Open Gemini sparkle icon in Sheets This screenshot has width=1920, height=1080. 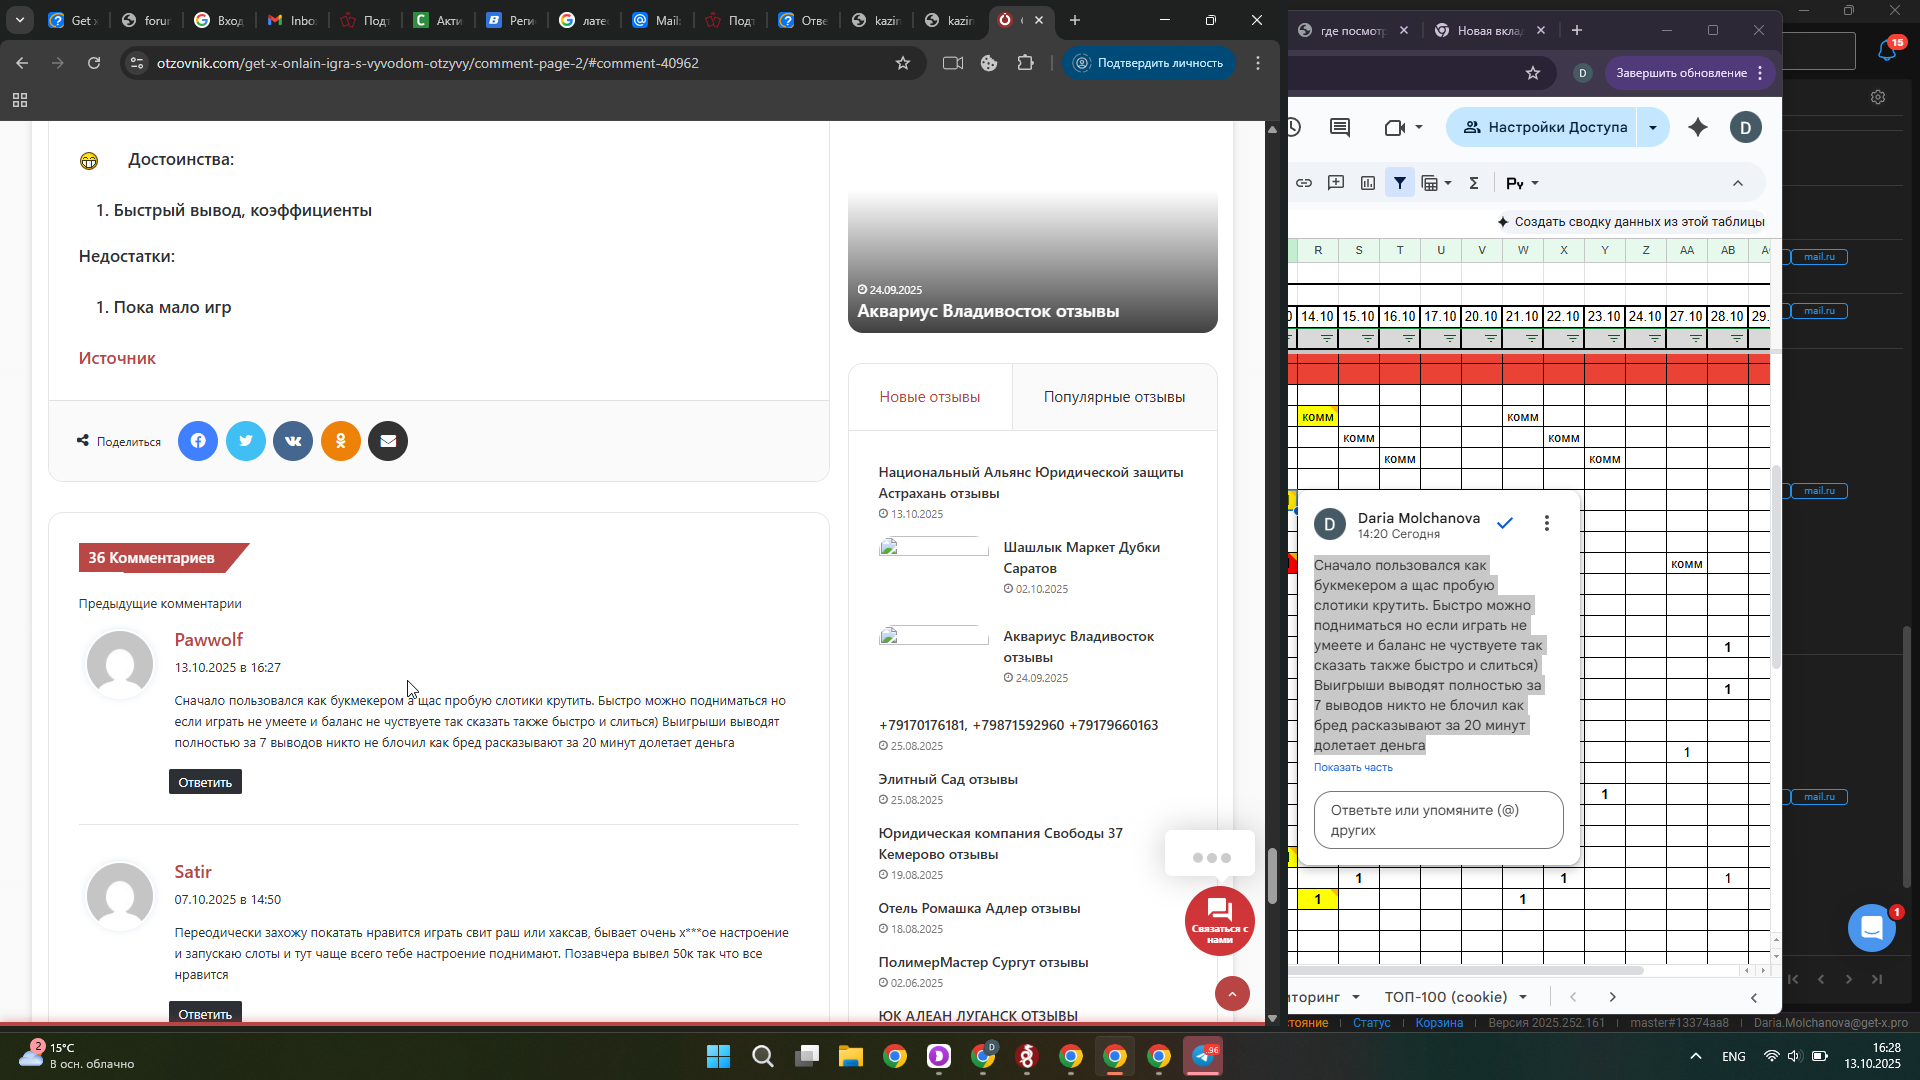1698,127
